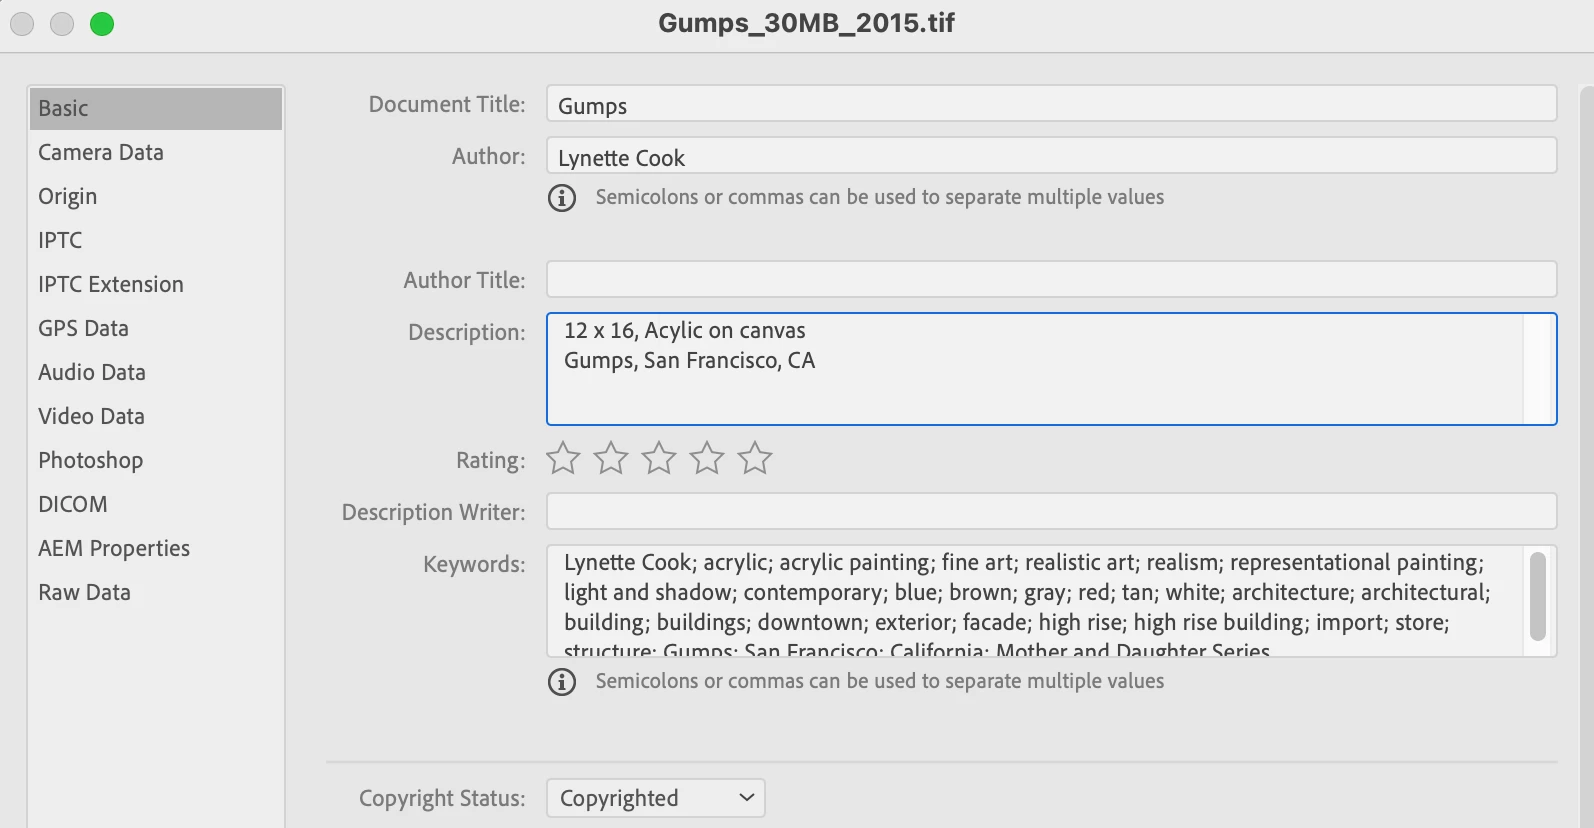Image resolution: width=1594 pixels, height=828 pixels.
Task: Open the DICOM section
Action: tap(156, 504)
